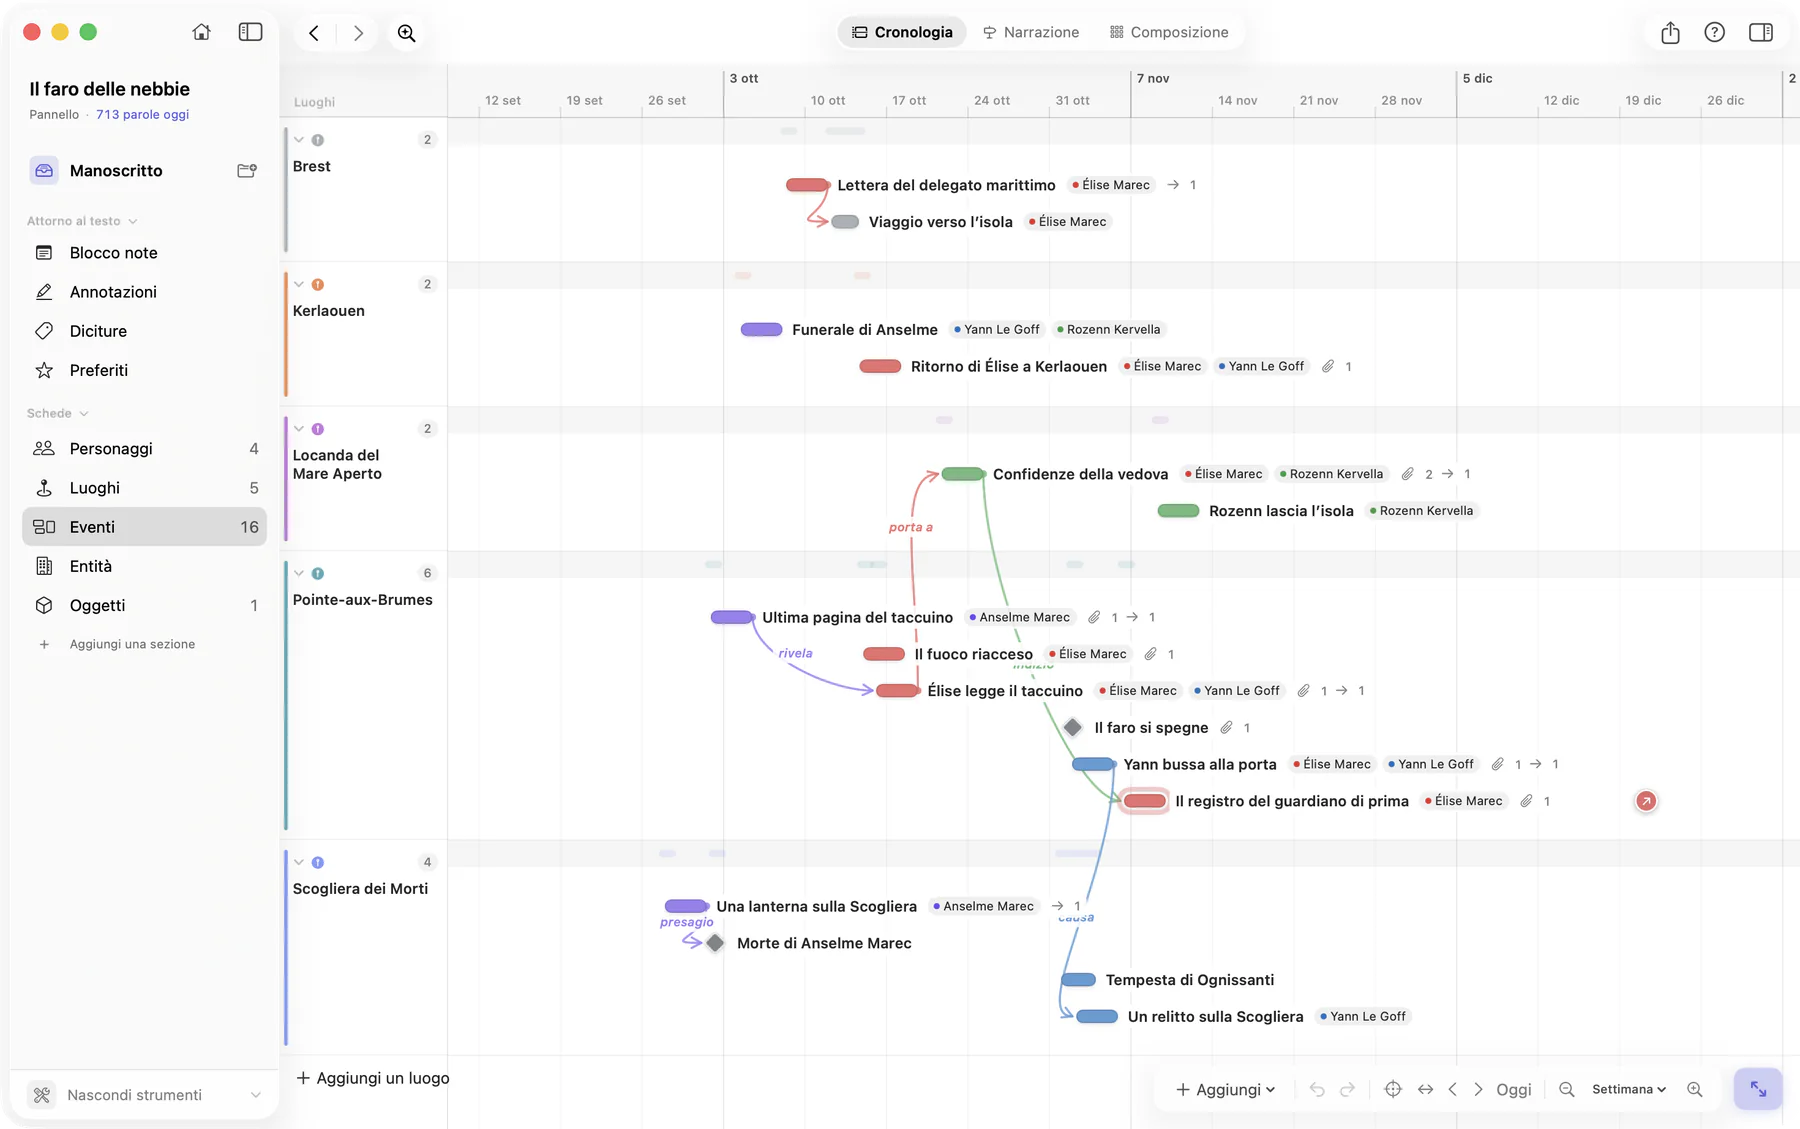Go back with the left arrow button
The height and width of the screenshot is (1129, 1800).
click(x=314, y=33)
